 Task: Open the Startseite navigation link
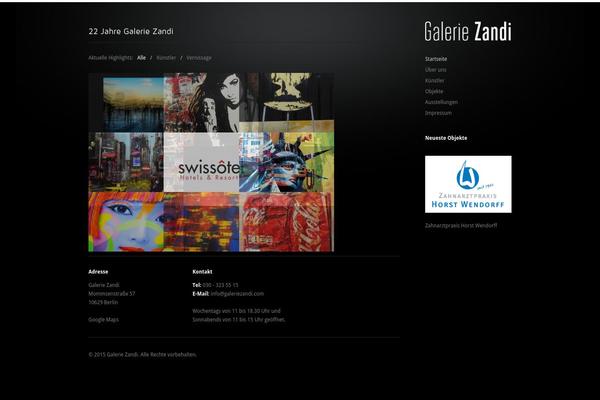pos(436,59)
